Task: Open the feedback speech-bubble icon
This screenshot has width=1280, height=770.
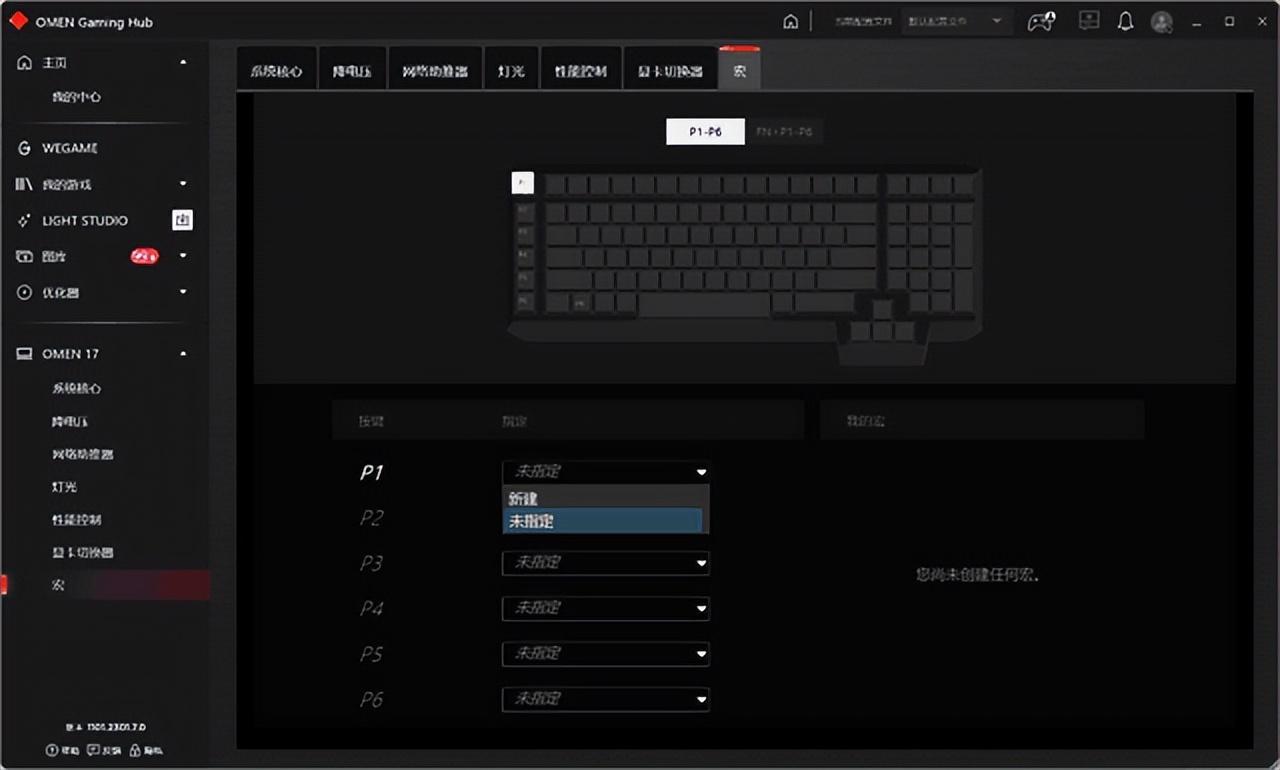Action: pyautogui.click(x=92, y=749)
